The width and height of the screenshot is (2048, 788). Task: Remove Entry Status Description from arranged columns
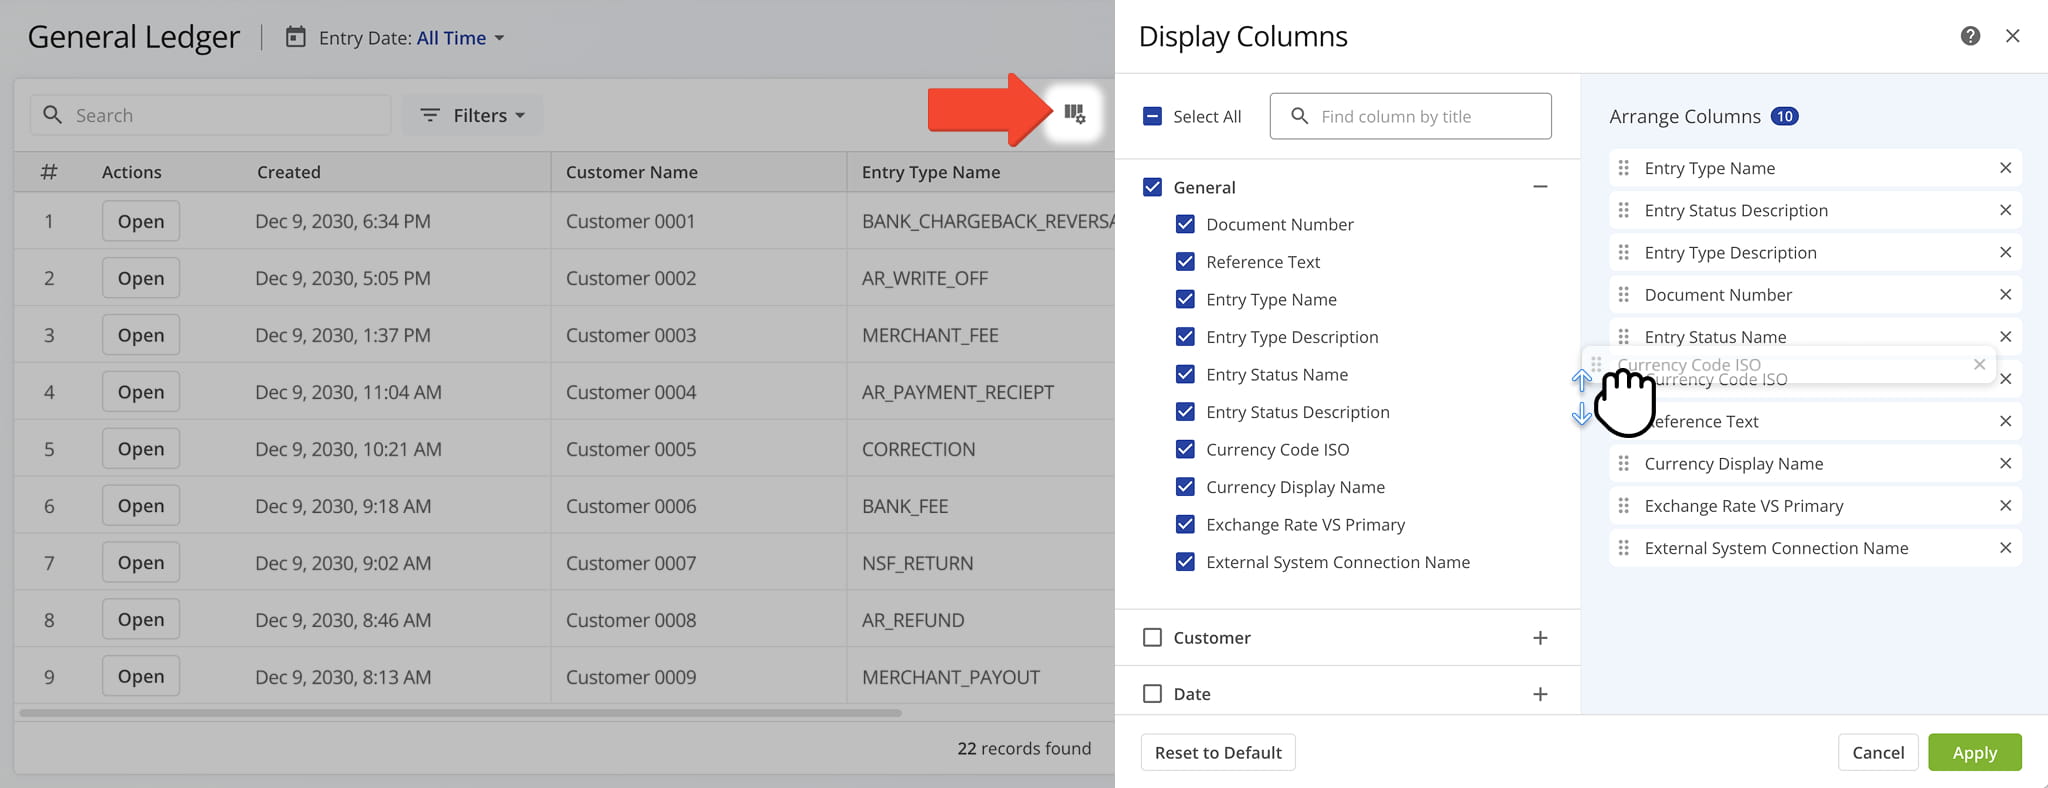2005,210
